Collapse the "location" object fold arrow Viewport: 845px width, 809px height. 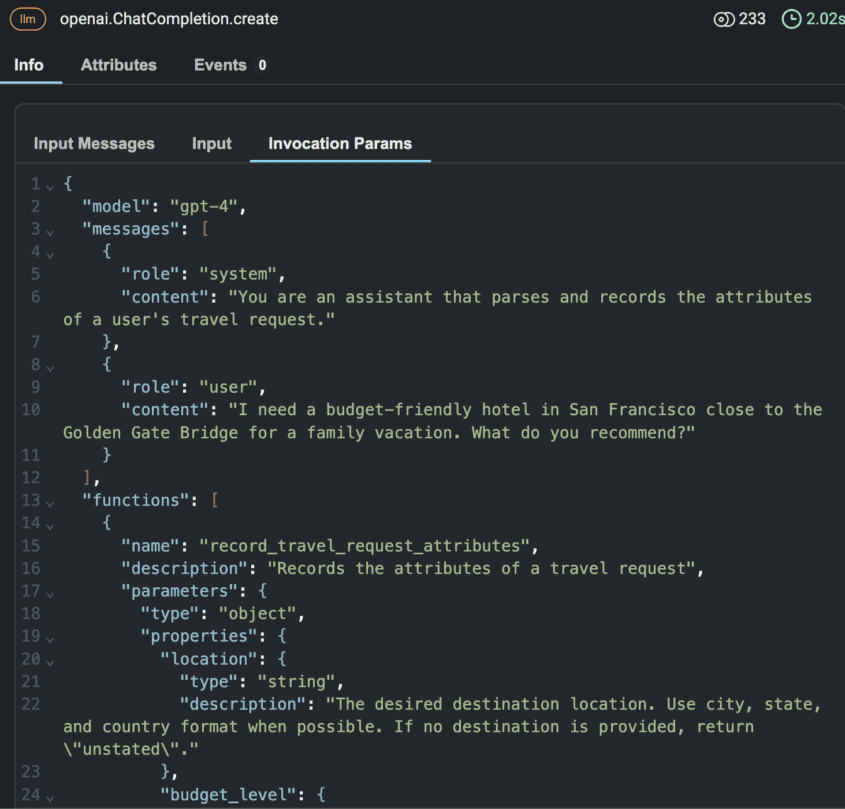(x=49, y=660)
